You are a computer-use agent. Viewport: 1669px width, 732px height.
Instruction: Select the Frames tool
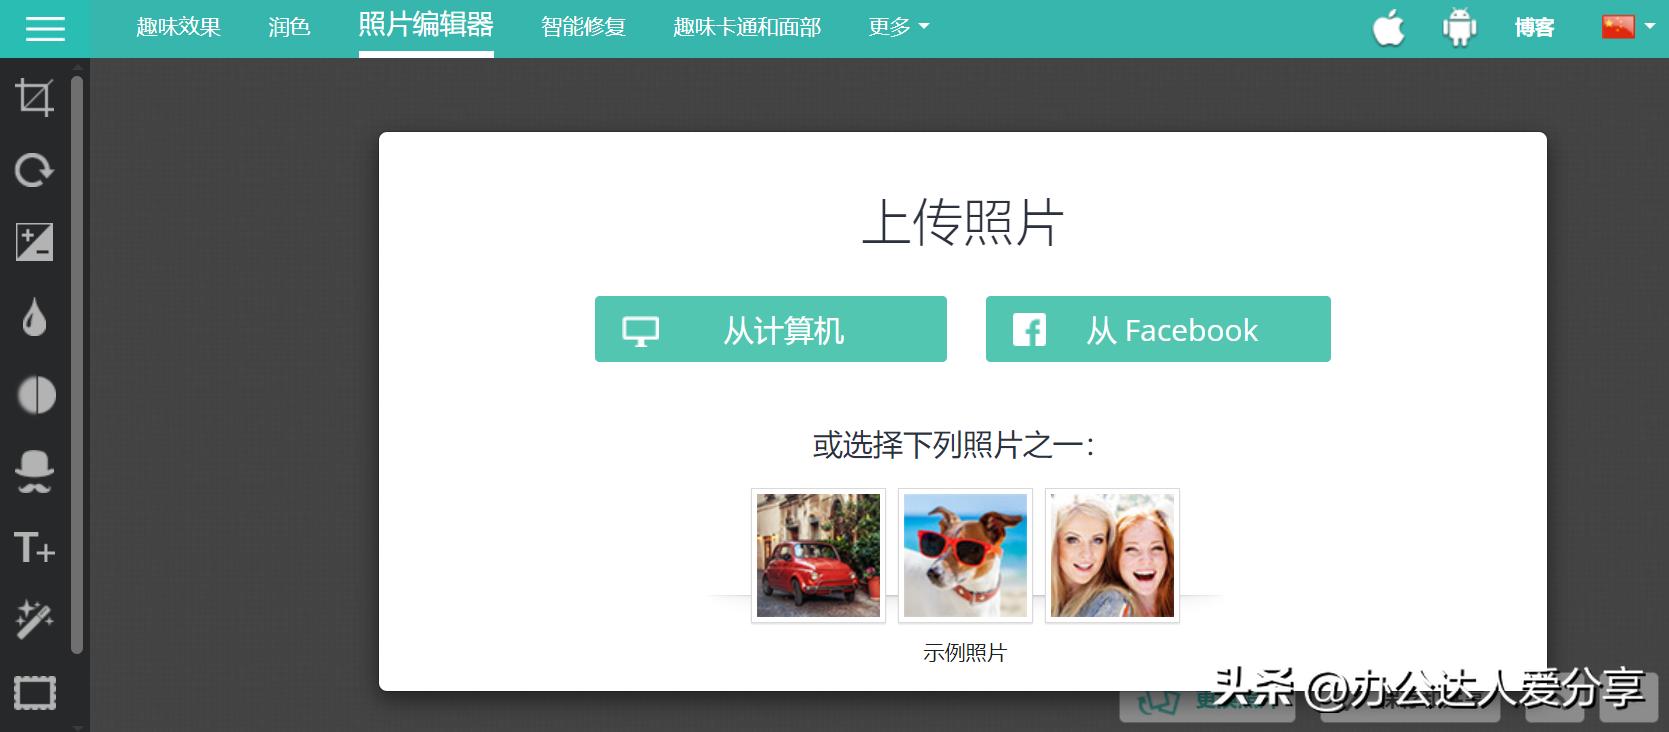pyautogui.click(x=34, y=693)
